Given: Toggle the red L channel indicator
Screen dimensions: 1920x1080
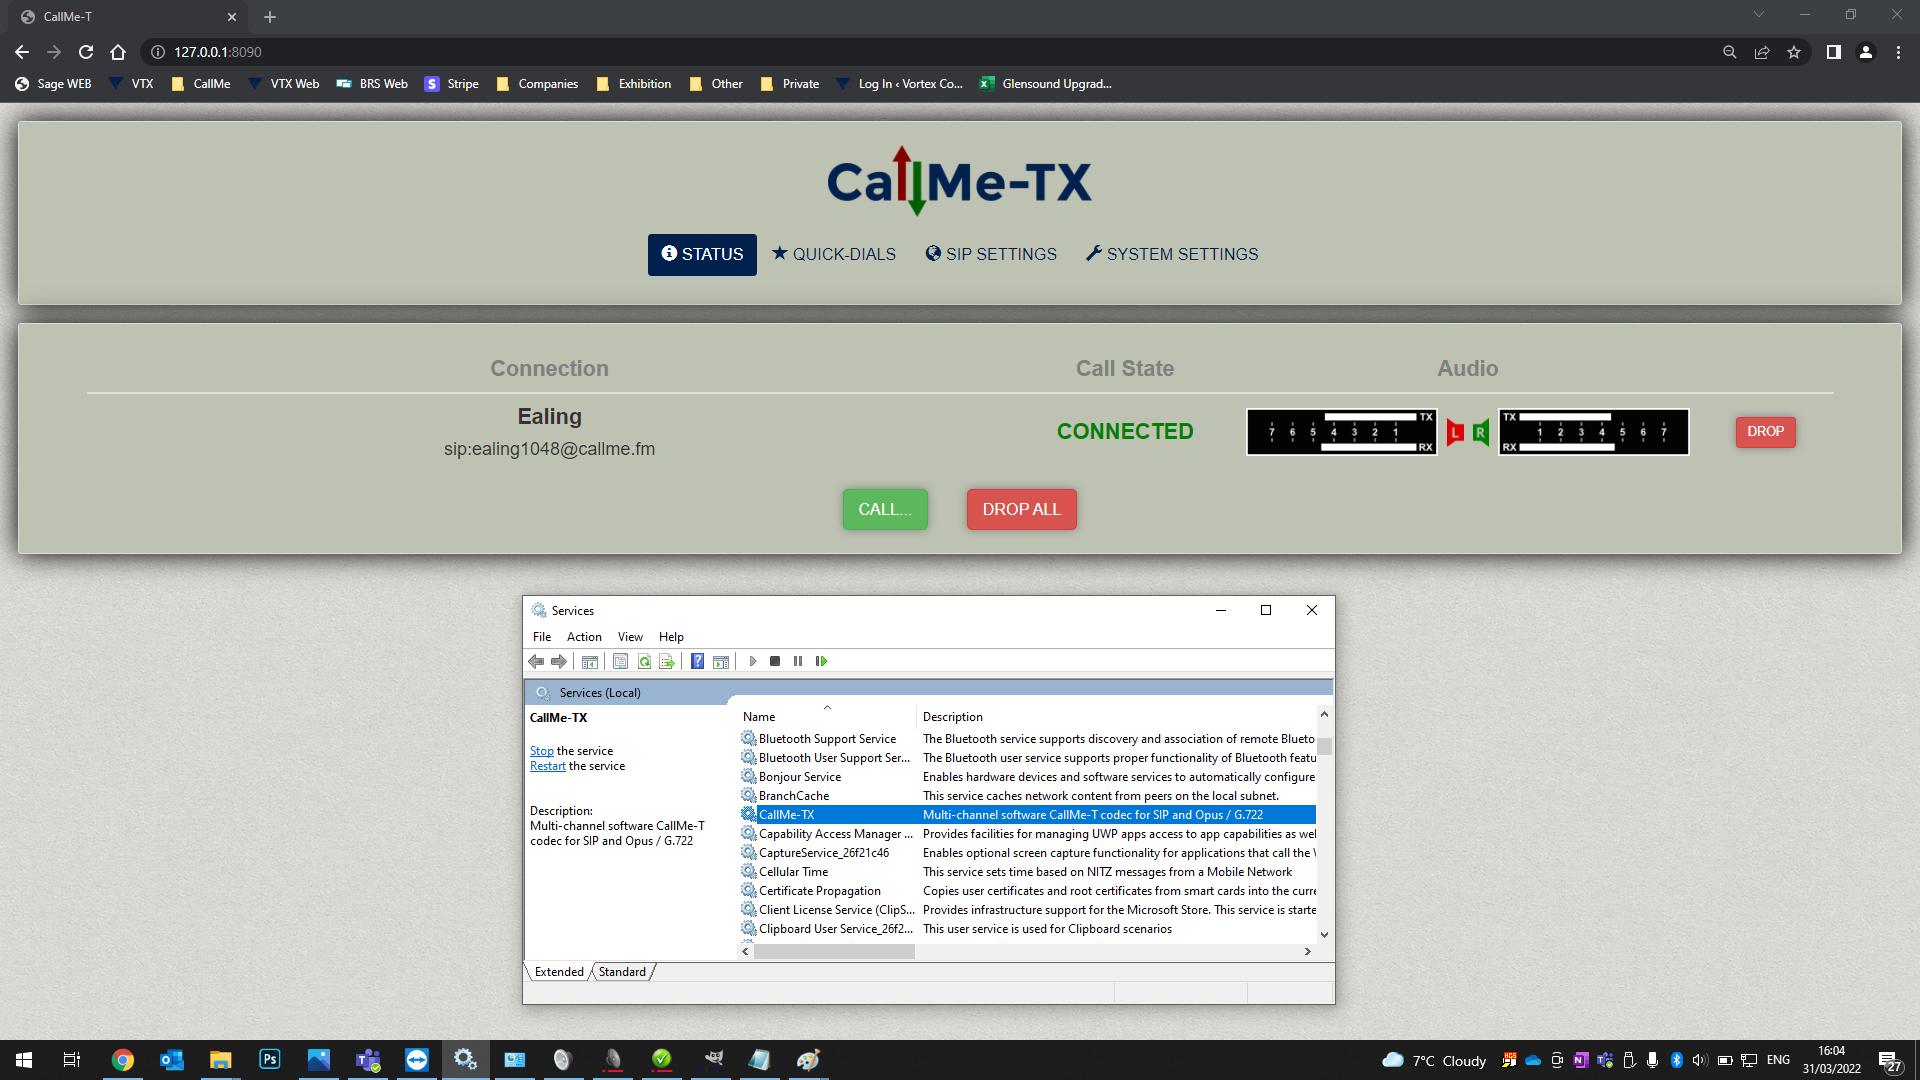Looking at the screenshot, I should coord(1455,432).
